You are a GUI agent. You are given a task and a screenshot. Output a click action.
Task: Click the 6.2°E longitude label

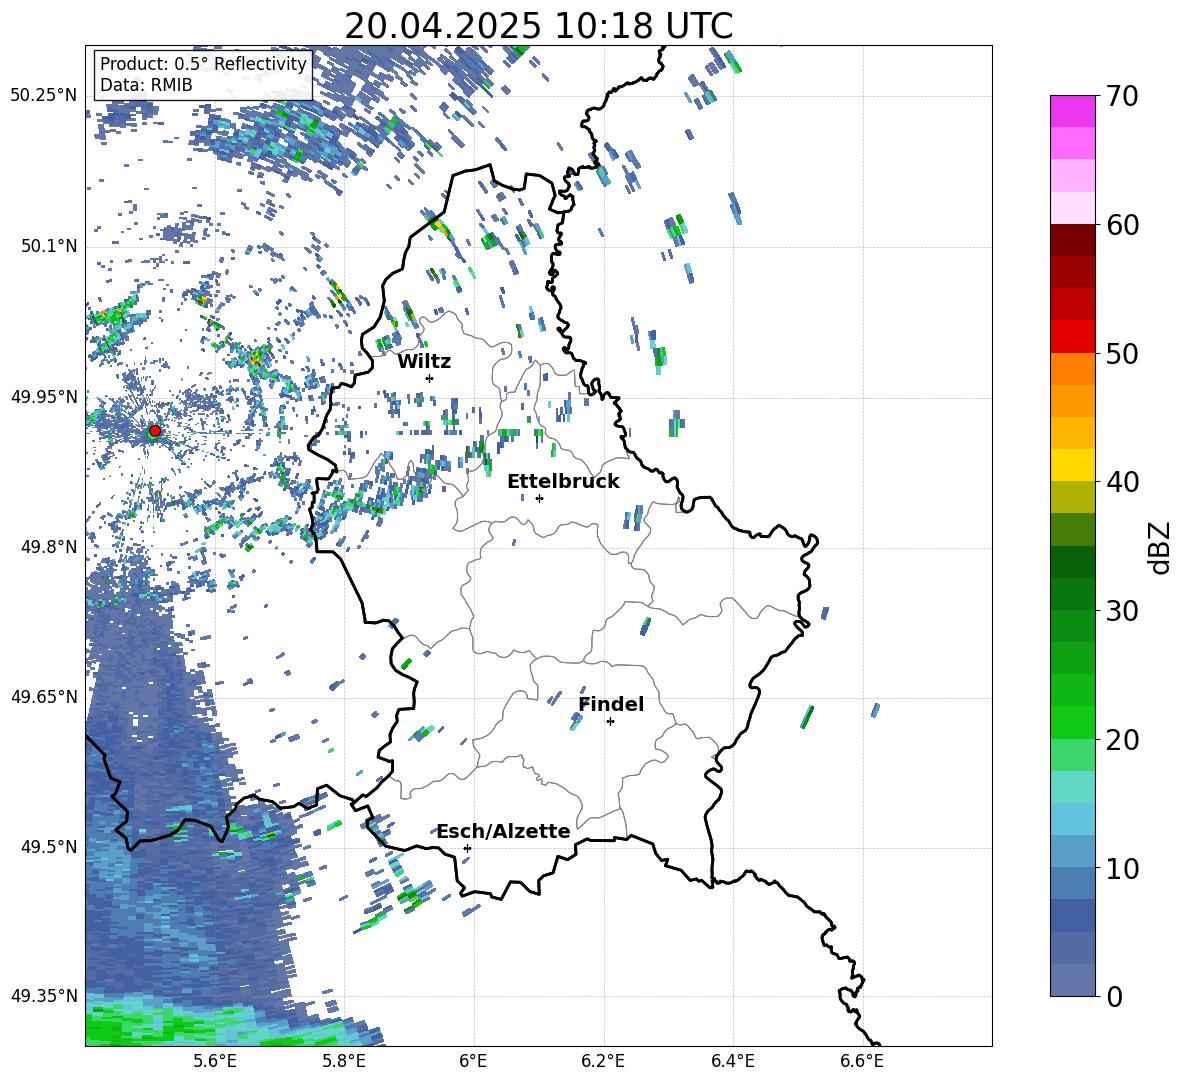click(603, 1061)
